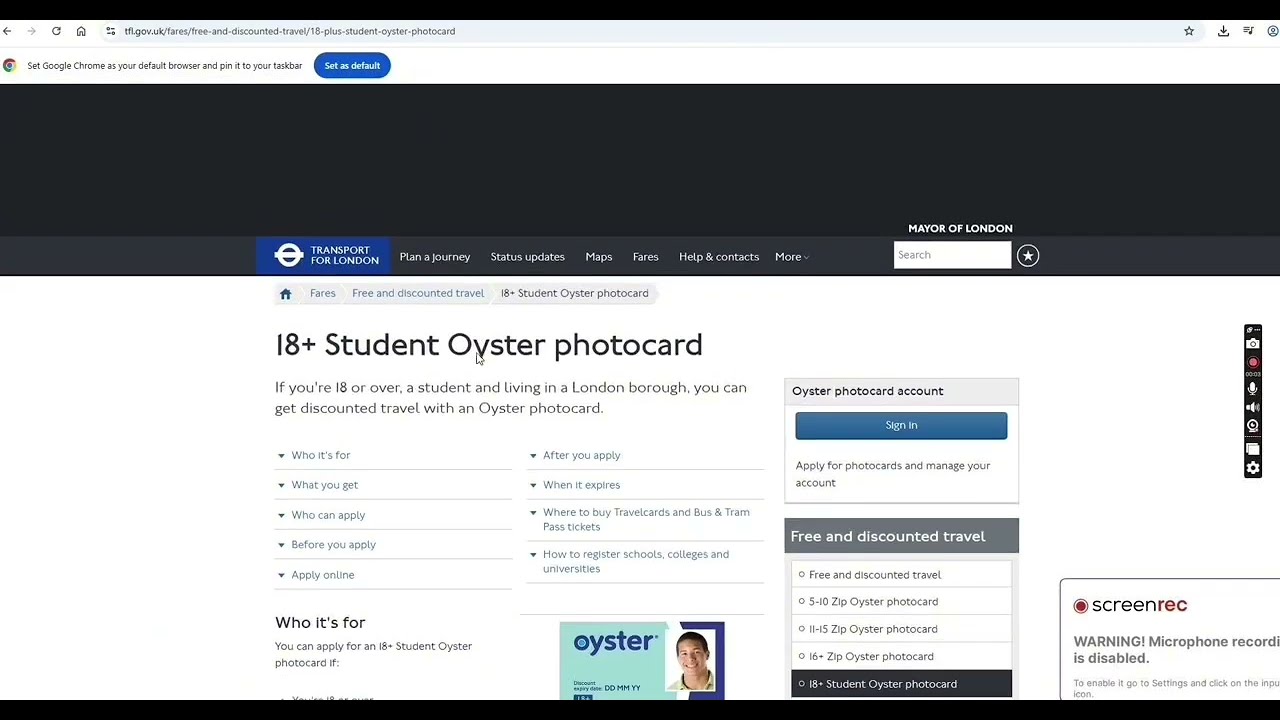This screenshot has width=1280, height=720.
Task: Toggle ScreenRec microphone icon
Action: click(1252, 388)
